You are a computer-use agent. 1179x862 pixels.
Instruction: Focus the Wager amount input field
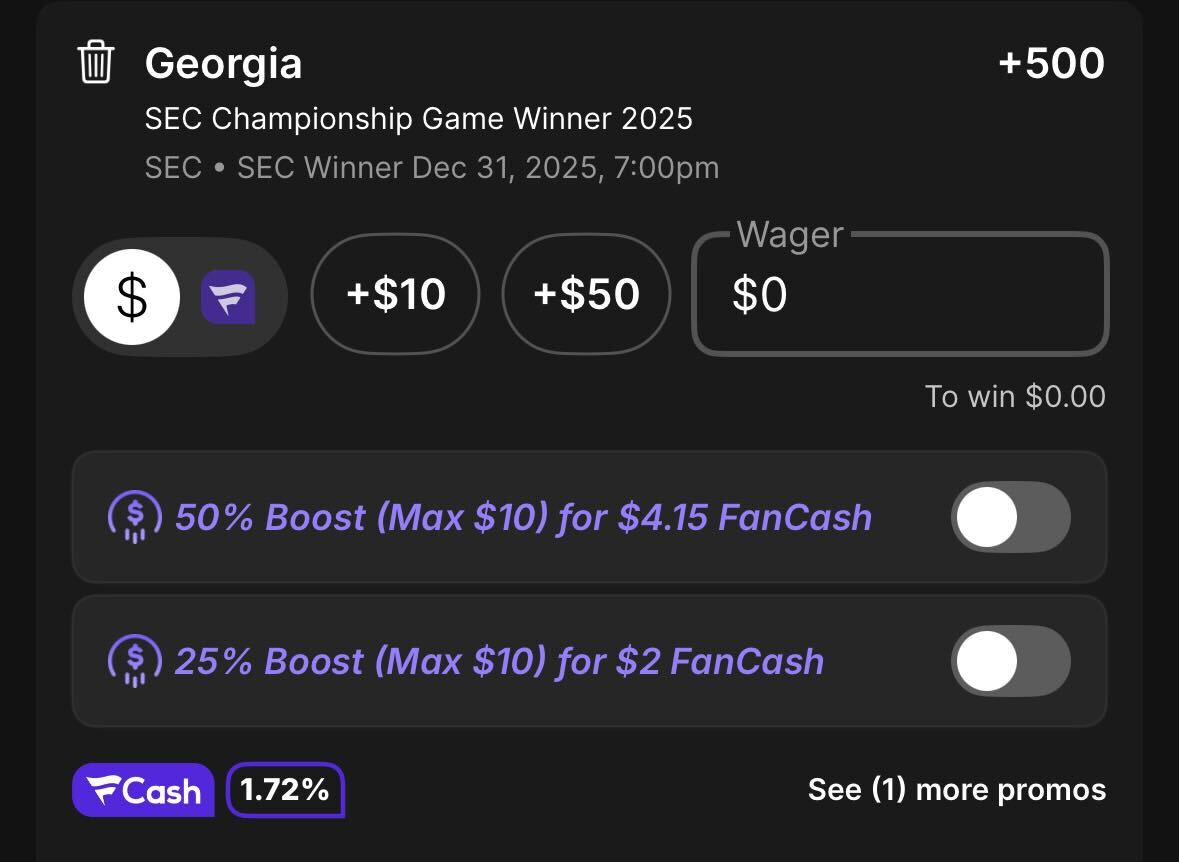point(900,295)
